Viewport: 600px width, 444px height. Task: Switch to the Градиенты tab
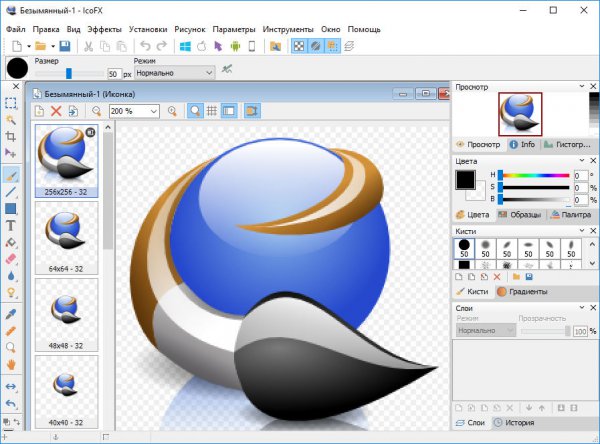[x=523, y=292]
